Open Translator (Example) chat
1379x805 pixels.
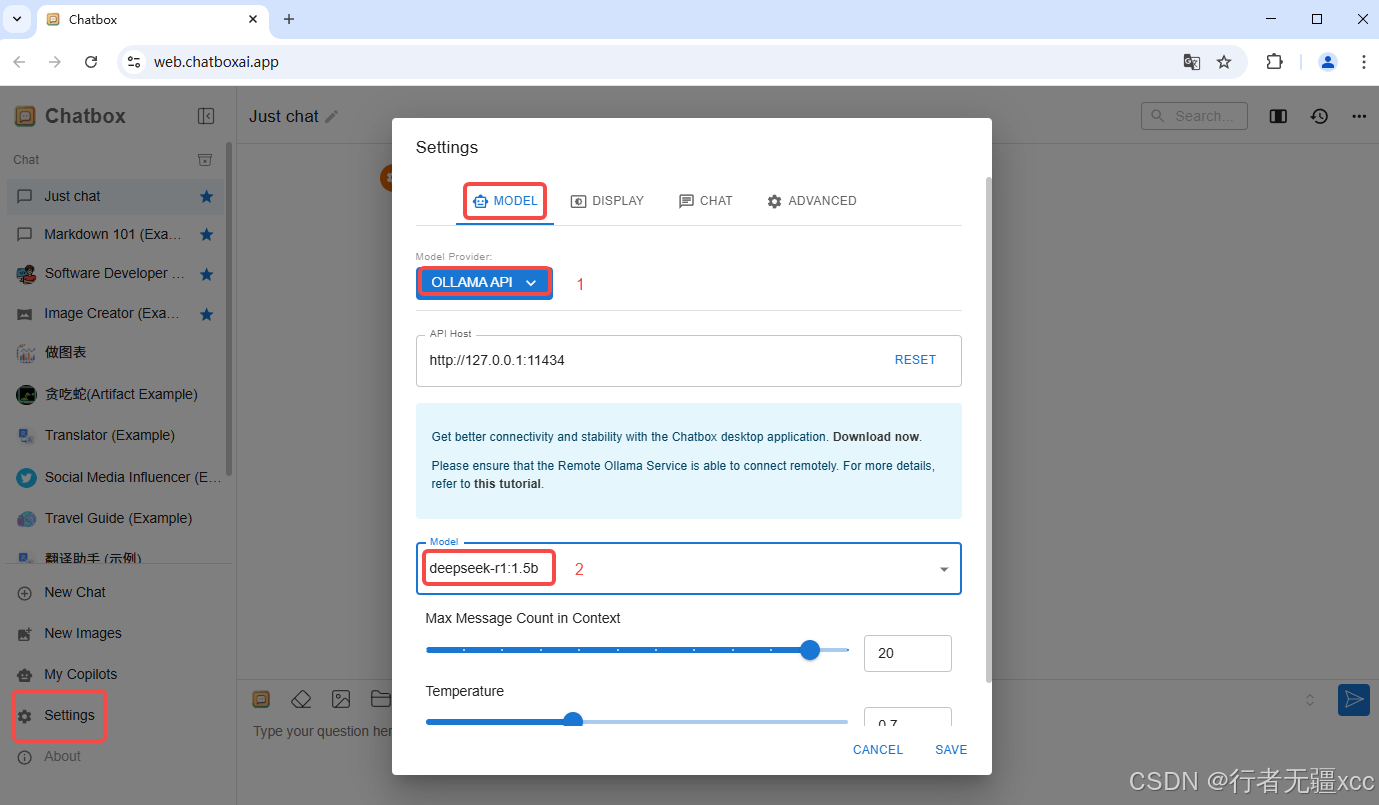(x=115, y=436)
